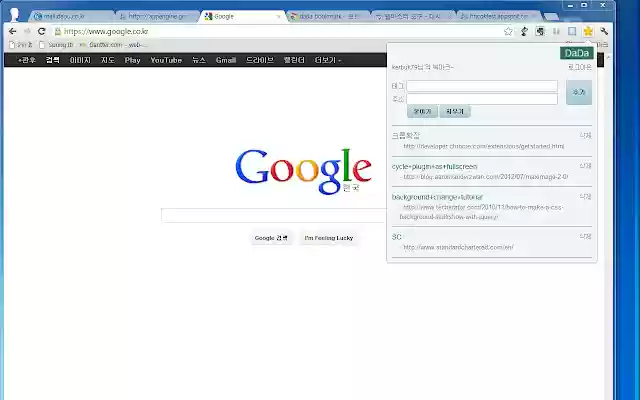Open YouTube in the Google black bar
Viewport: 640px width, 400px height.
[166, 60]
